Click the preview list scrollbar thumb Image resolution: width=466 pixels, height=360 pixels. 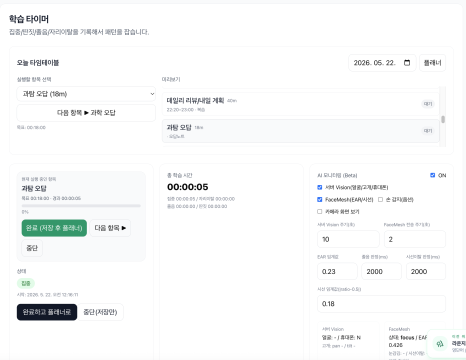443,119
